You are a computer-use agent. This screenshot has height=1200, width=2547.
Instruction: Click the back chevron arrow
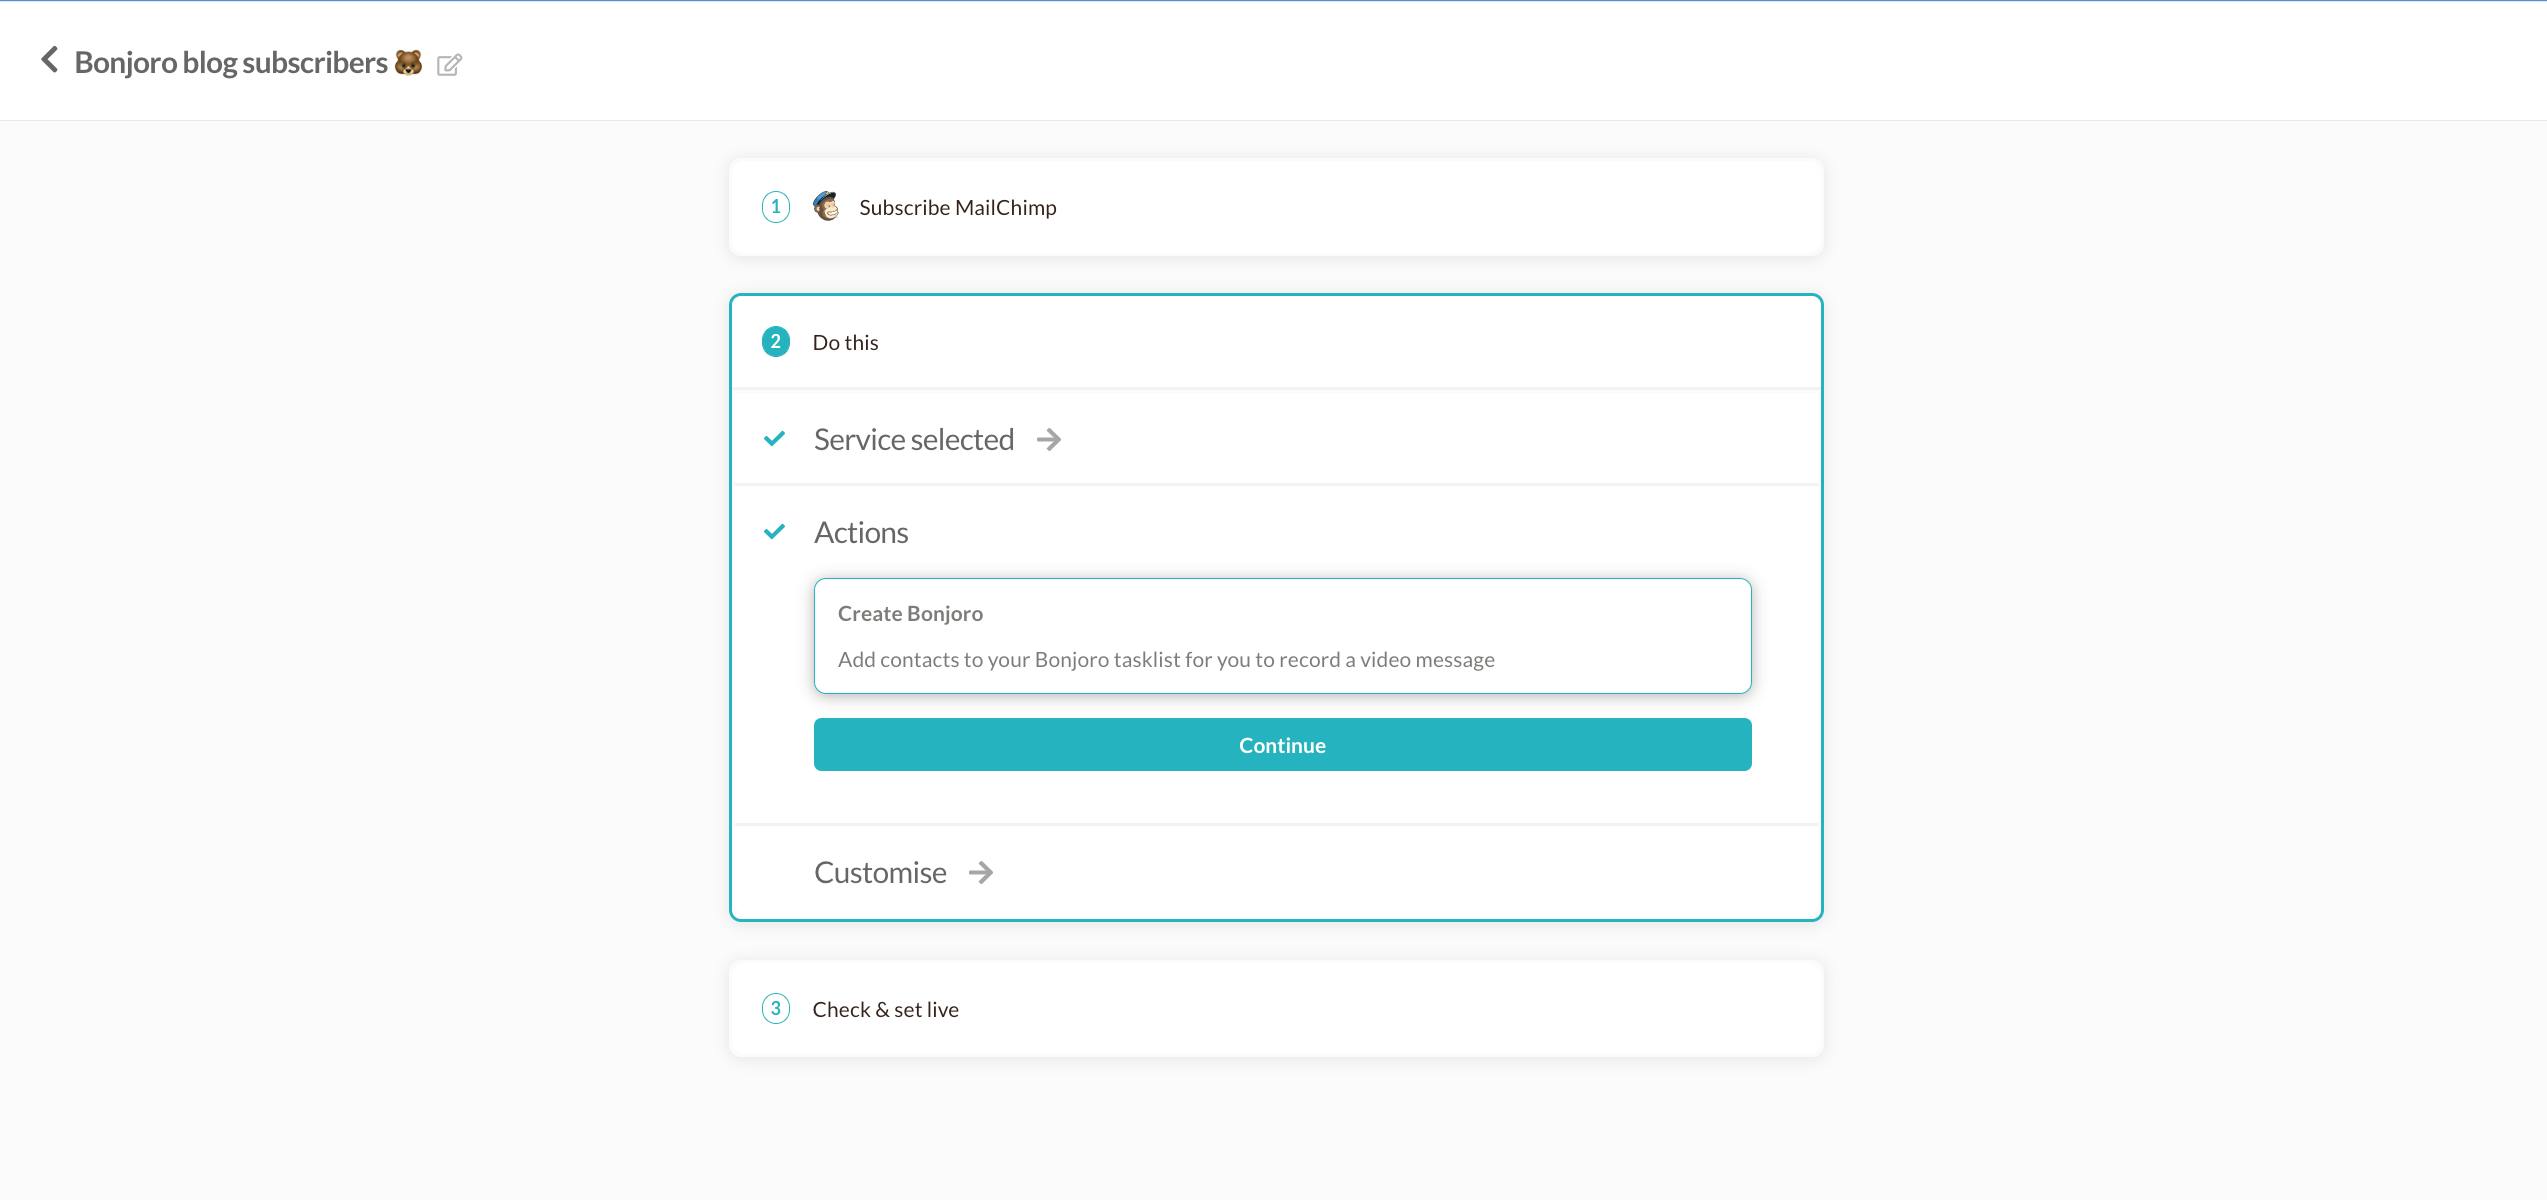49,60
